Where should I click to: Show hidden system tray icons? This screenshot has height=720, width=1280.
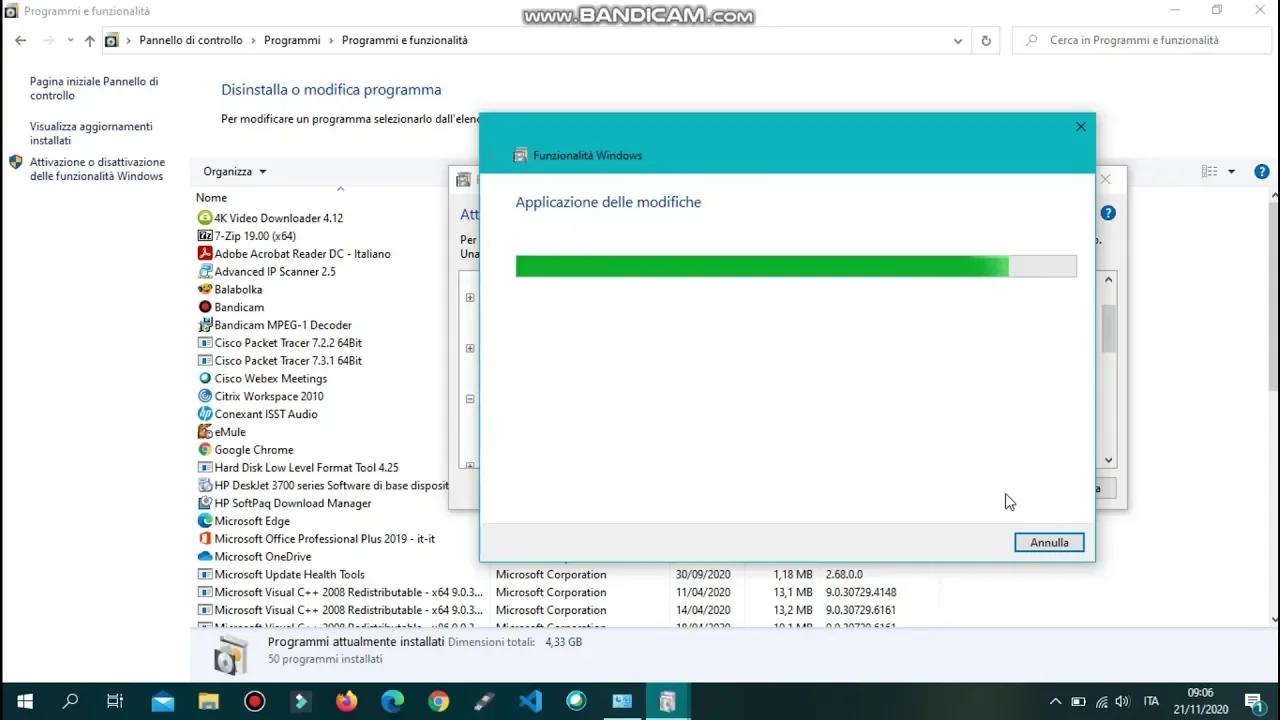(x=1056, y=701)
